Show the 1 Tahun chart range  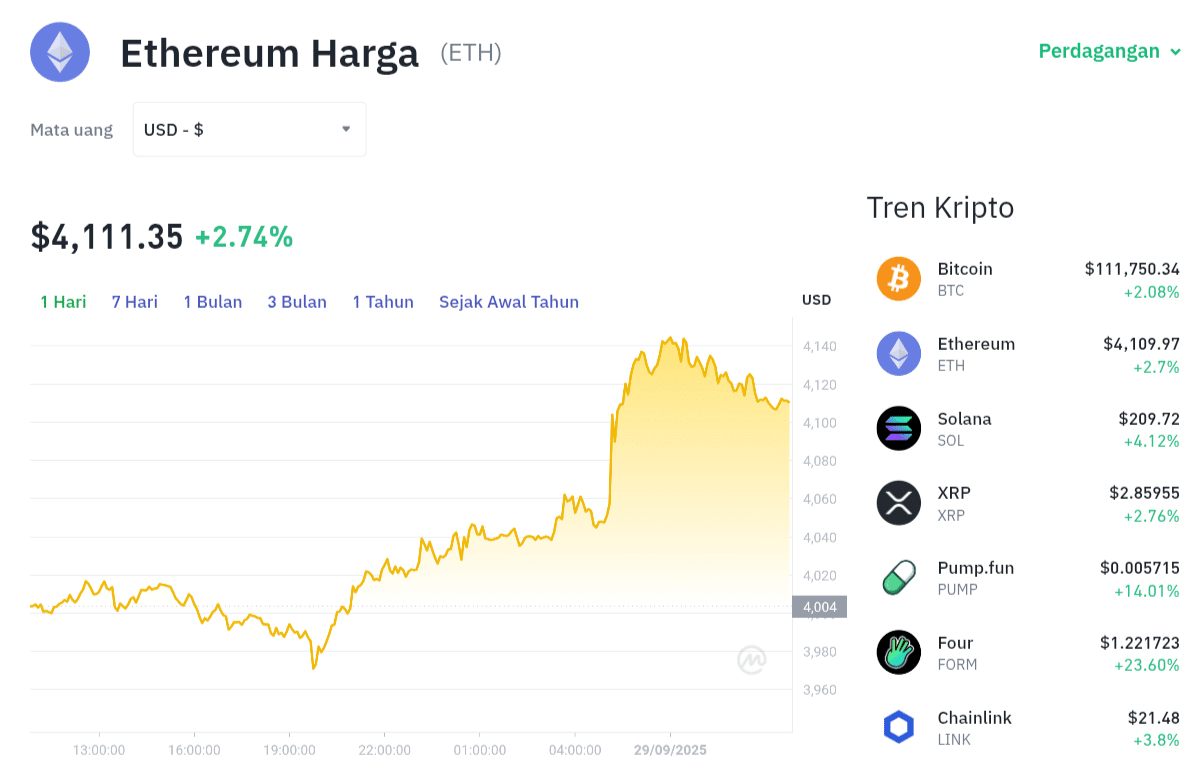click(383, 302)
